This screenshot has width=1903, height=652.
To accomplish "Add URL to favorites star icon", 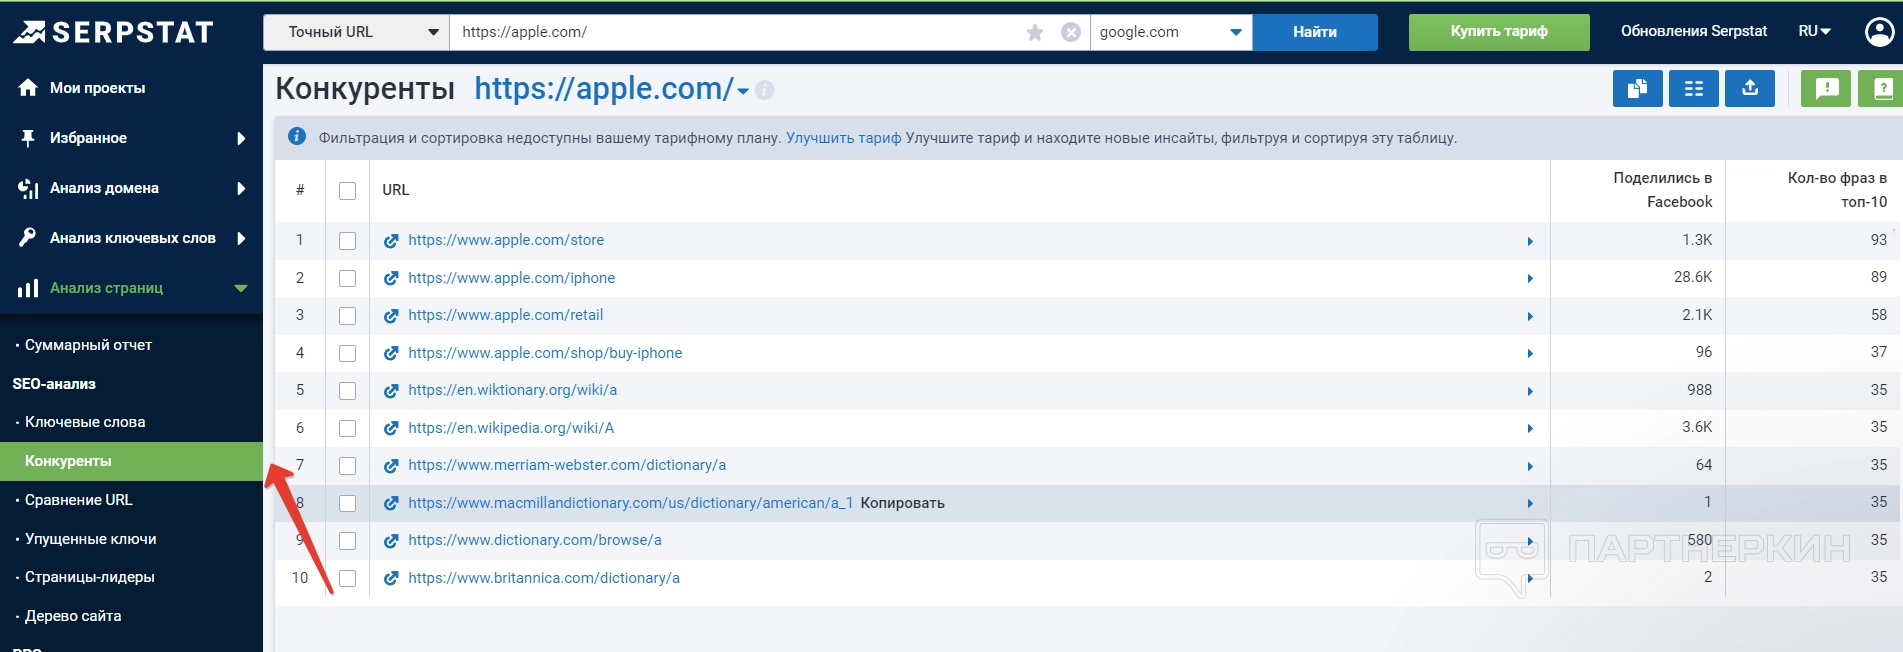I will coord(1035,32).
